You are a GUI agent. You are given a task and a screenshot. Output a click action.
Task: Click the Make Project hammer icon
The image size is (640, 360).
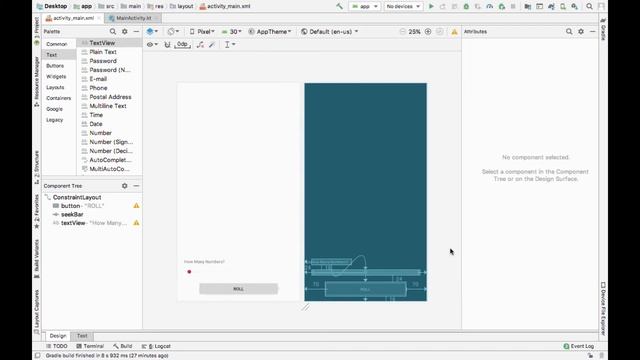pyautogui.click(x=339, y=7)
